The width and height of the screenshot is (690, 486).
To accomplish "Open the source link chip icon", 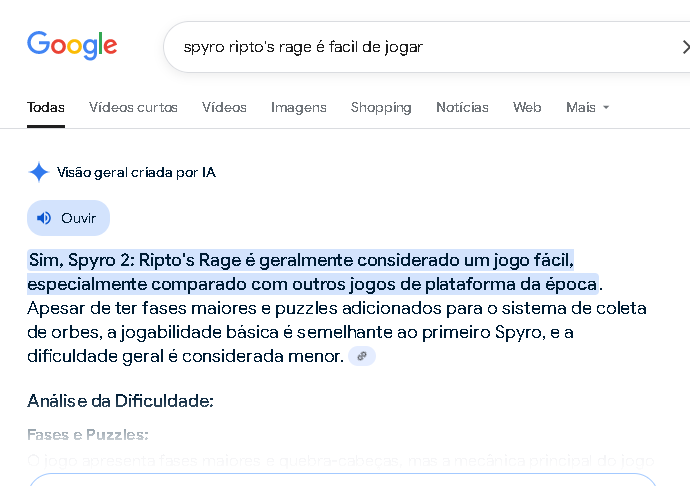I will click(362, 356).
